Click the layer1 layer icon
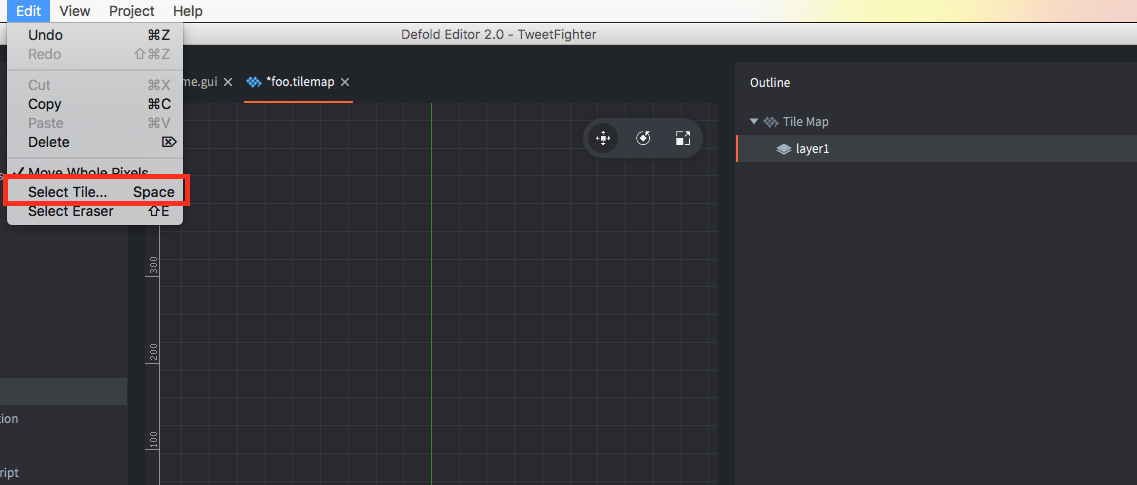Image resolution: width=1137 pixels, height=485 pixels. pos(783,149)
